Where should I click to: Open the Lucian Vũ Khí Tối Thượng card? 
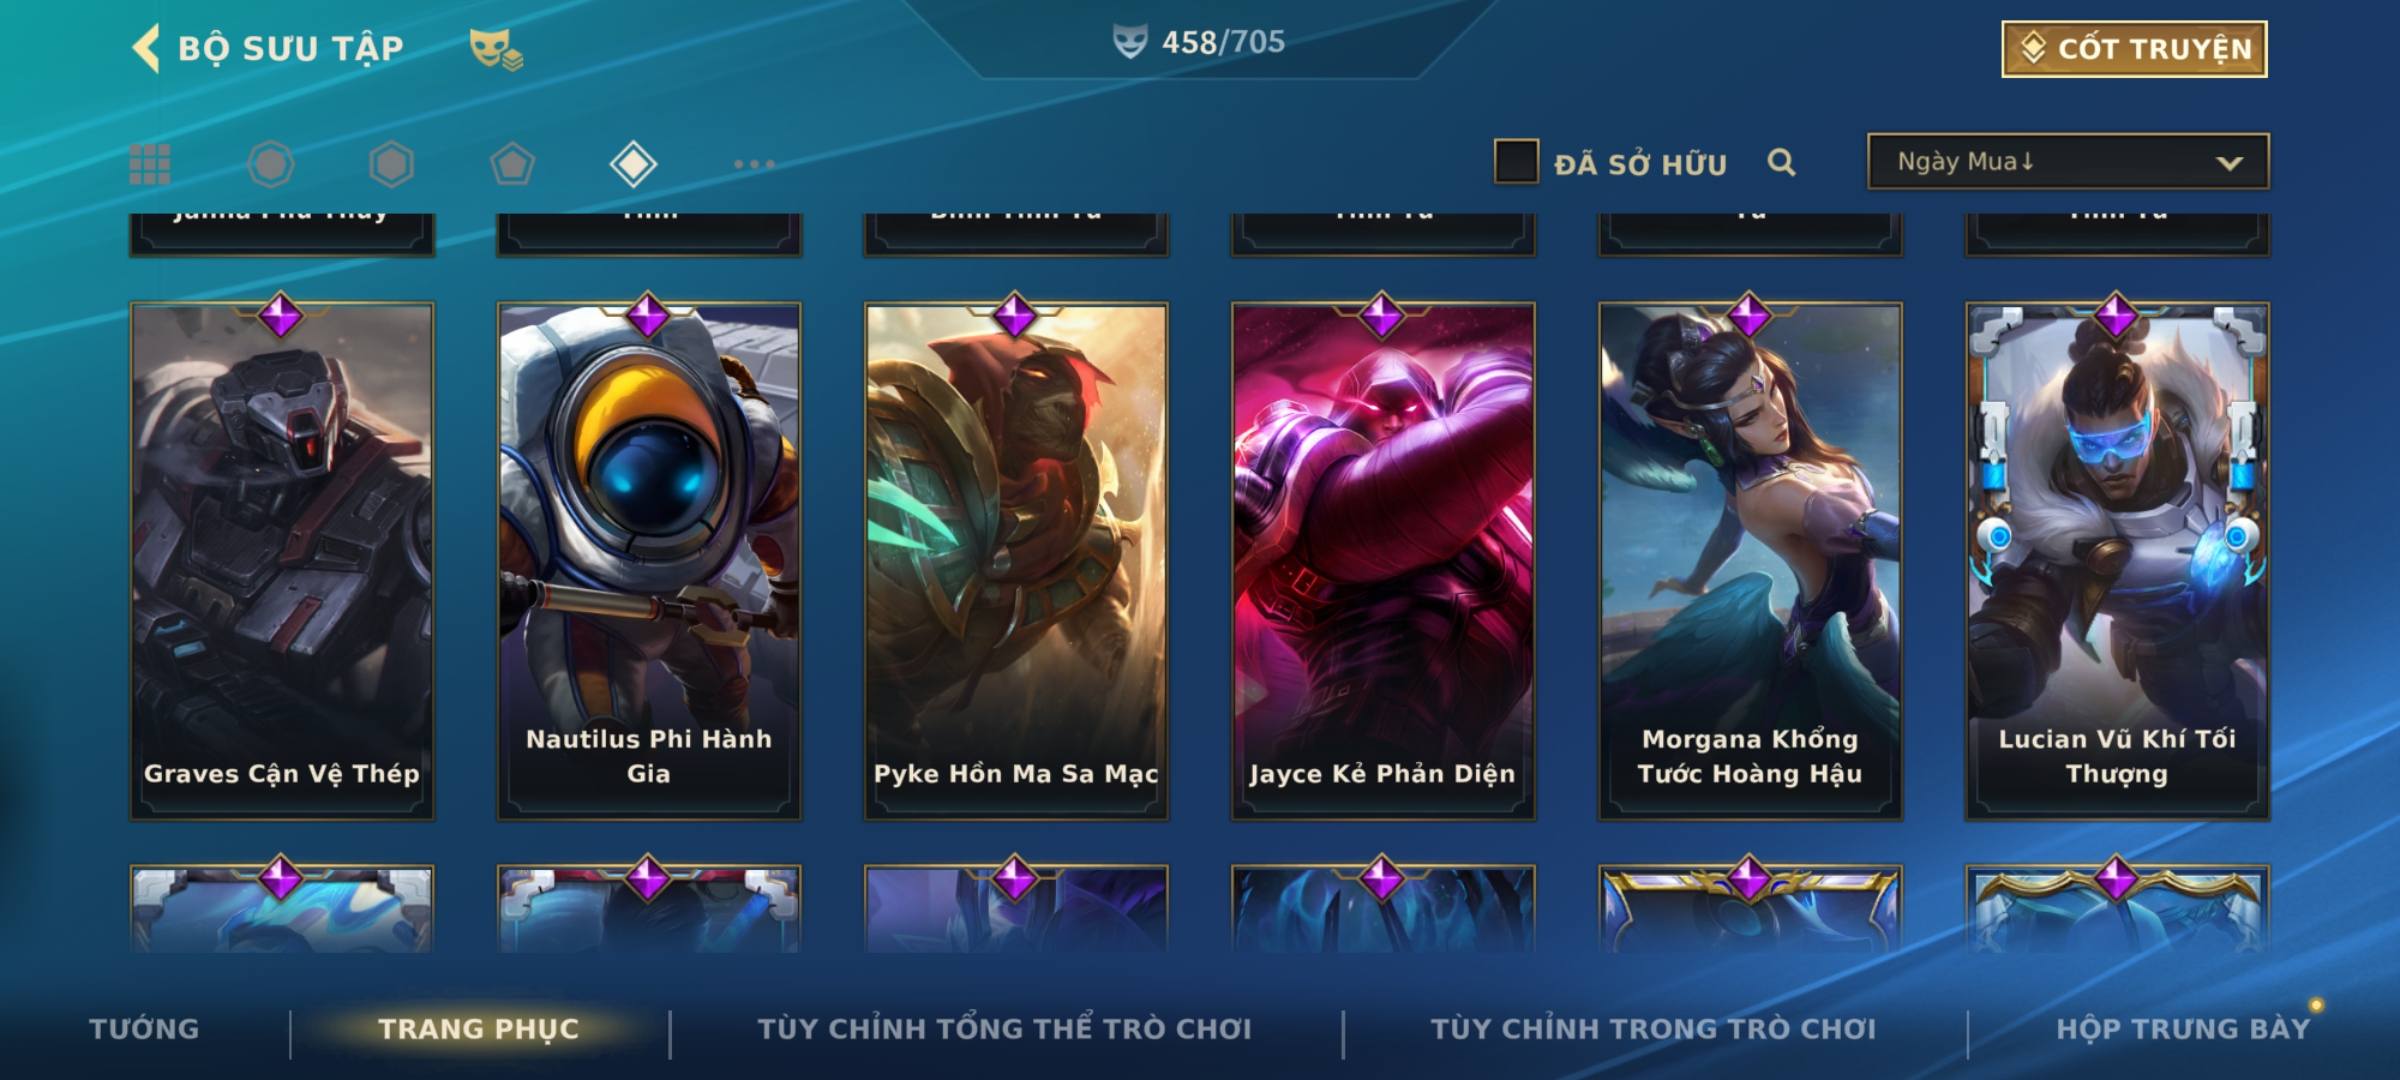[2117, 562]
